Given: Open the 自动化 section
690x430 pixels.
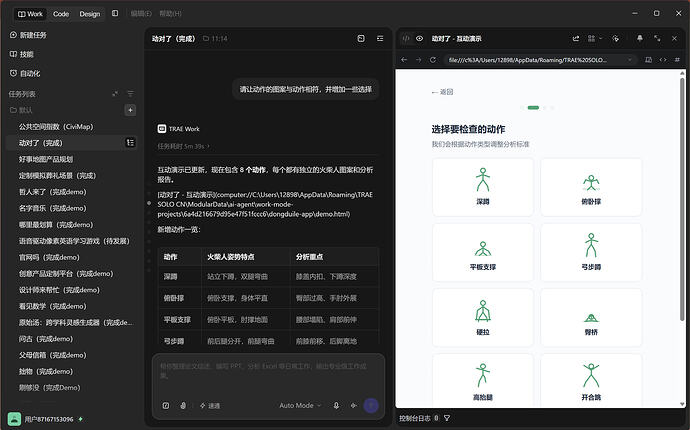Looking at the screenshot, I should (x=25, y=73).
